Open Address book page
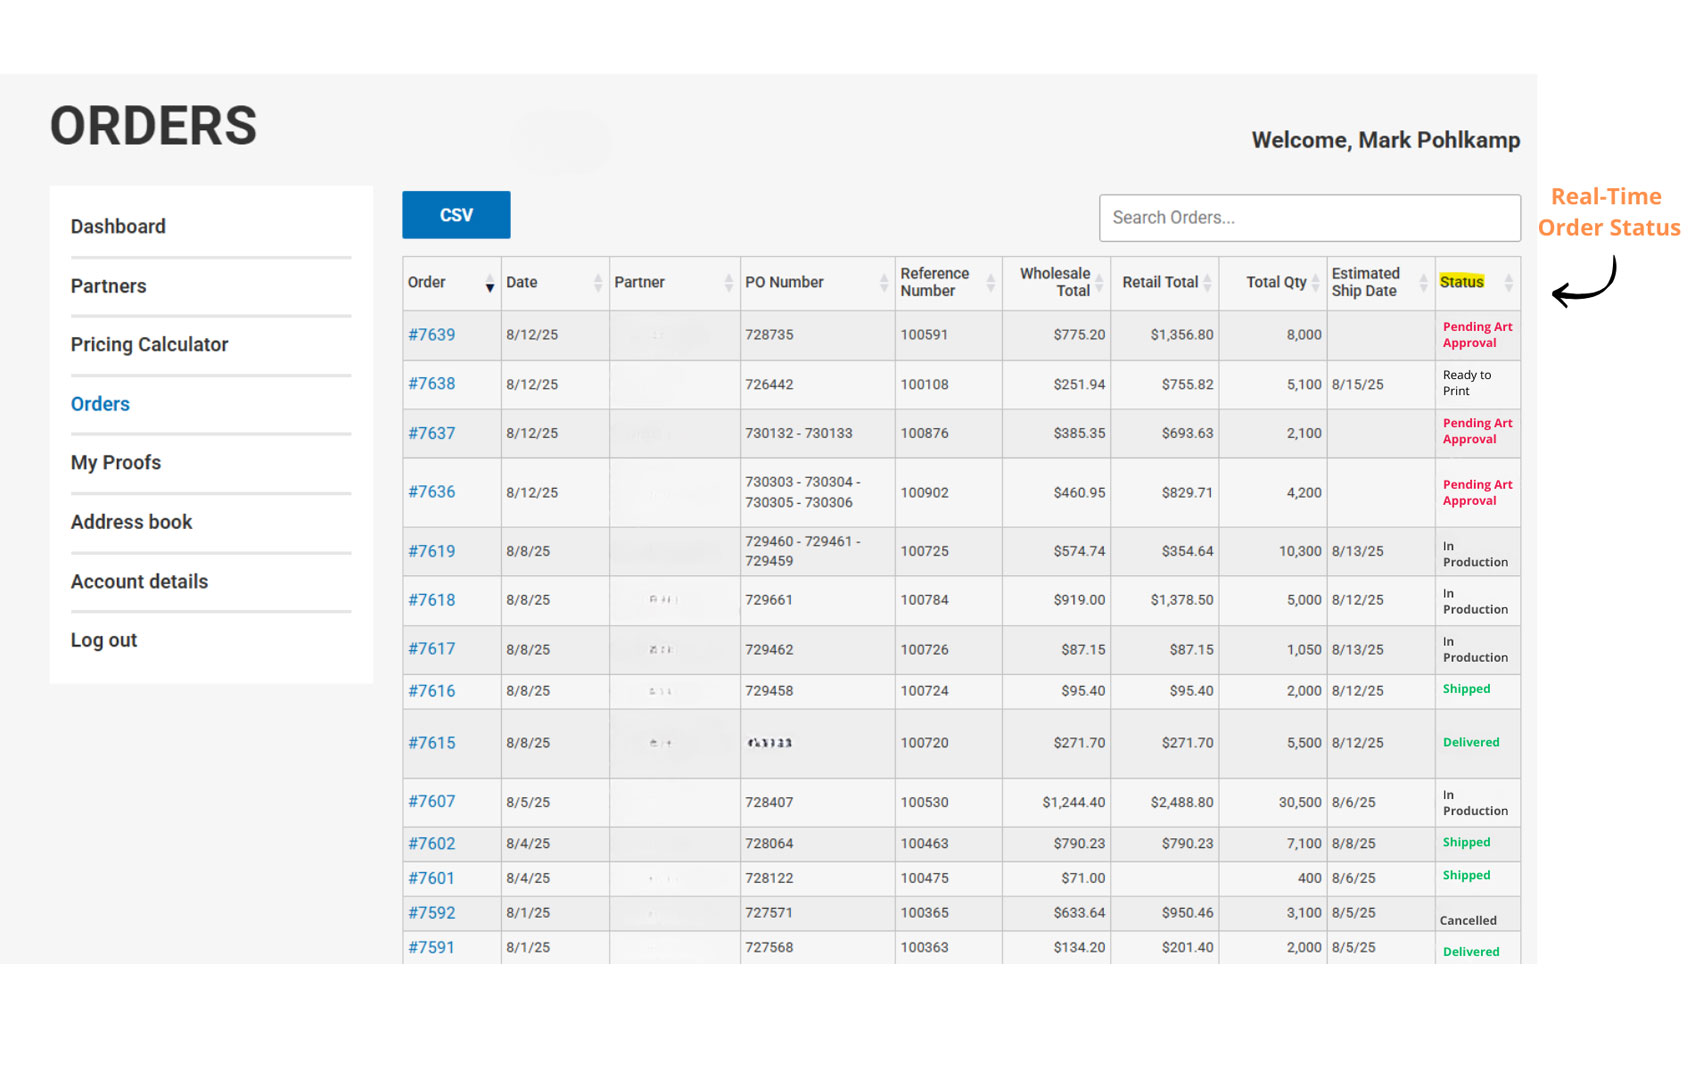 click(x=131, y=522)
